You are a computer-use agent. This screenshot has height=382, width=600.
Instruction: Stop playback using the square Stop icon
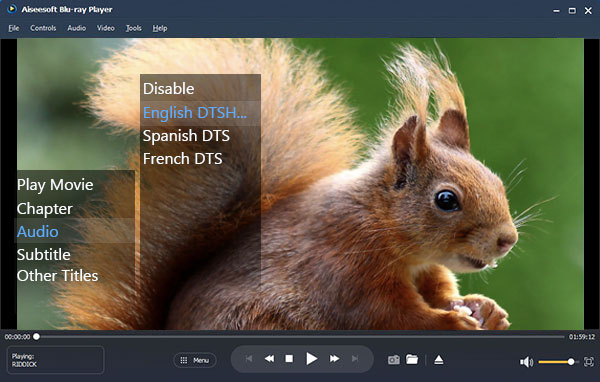coord(289,359)
